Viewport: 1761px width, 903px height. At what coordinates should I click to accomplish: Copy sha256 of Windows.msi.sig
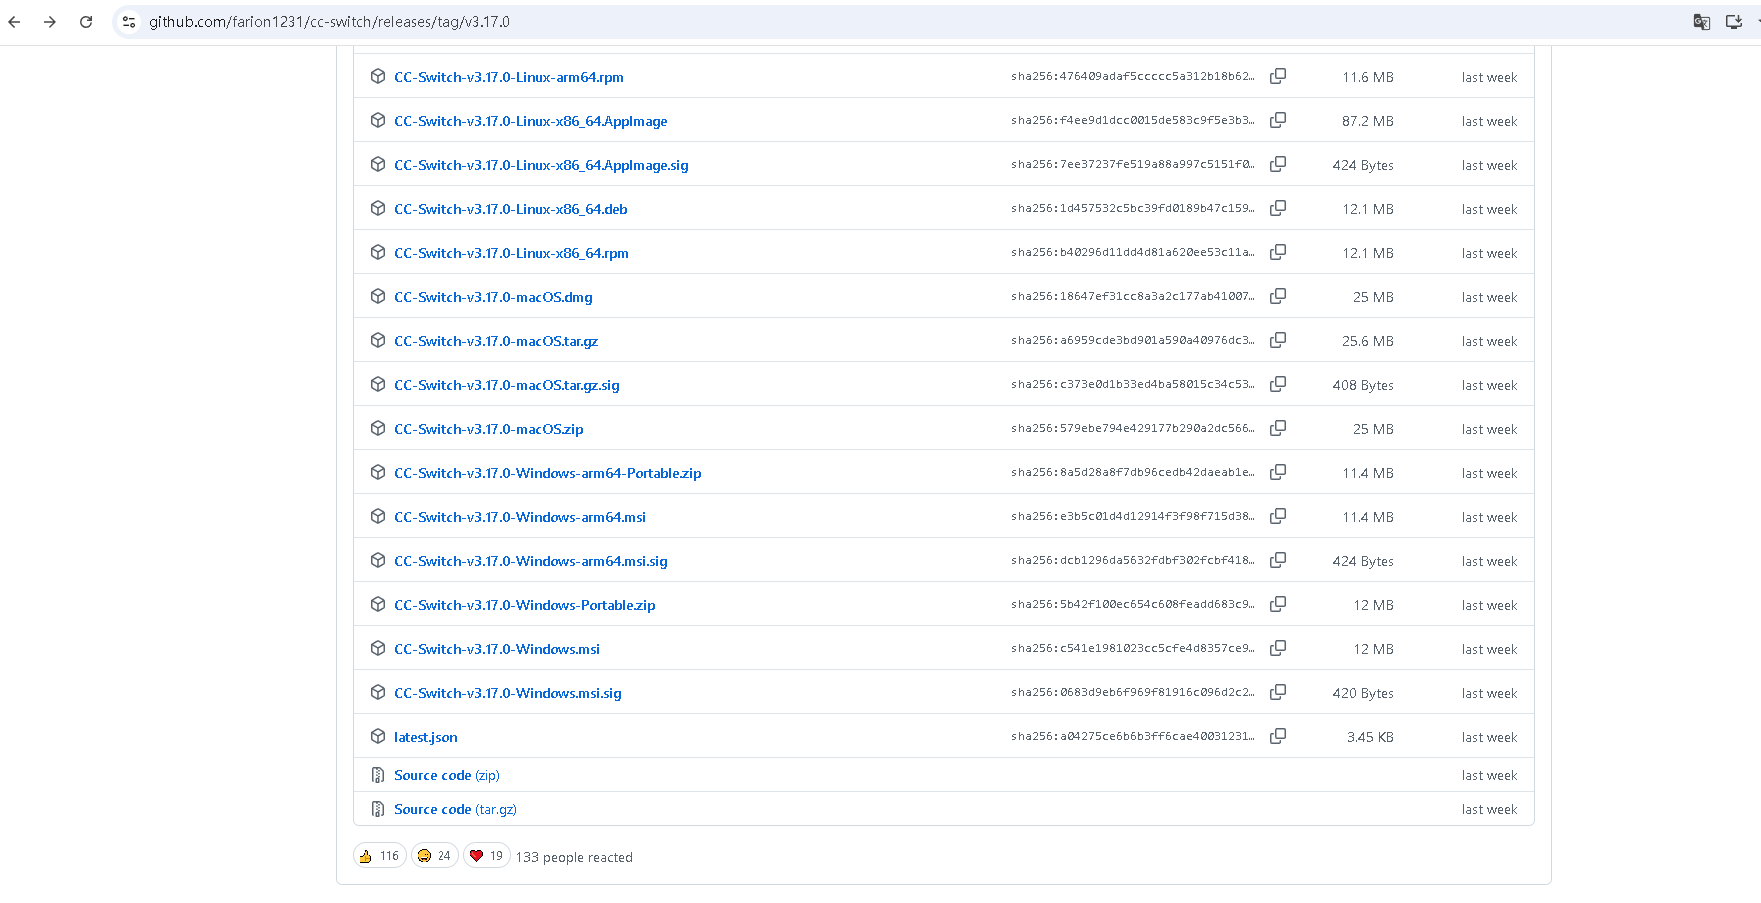coord(1278,692)
